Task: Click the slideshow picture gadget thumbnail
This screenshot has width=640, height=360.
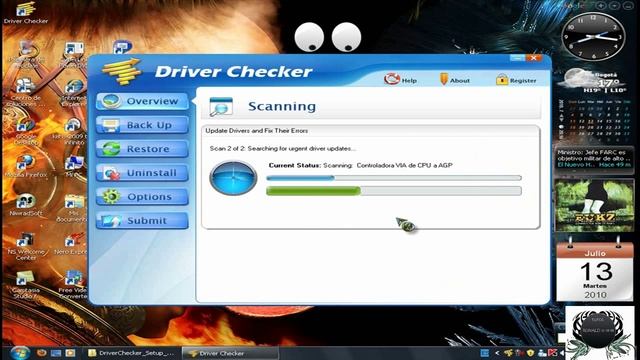Action: click(594, 205)
